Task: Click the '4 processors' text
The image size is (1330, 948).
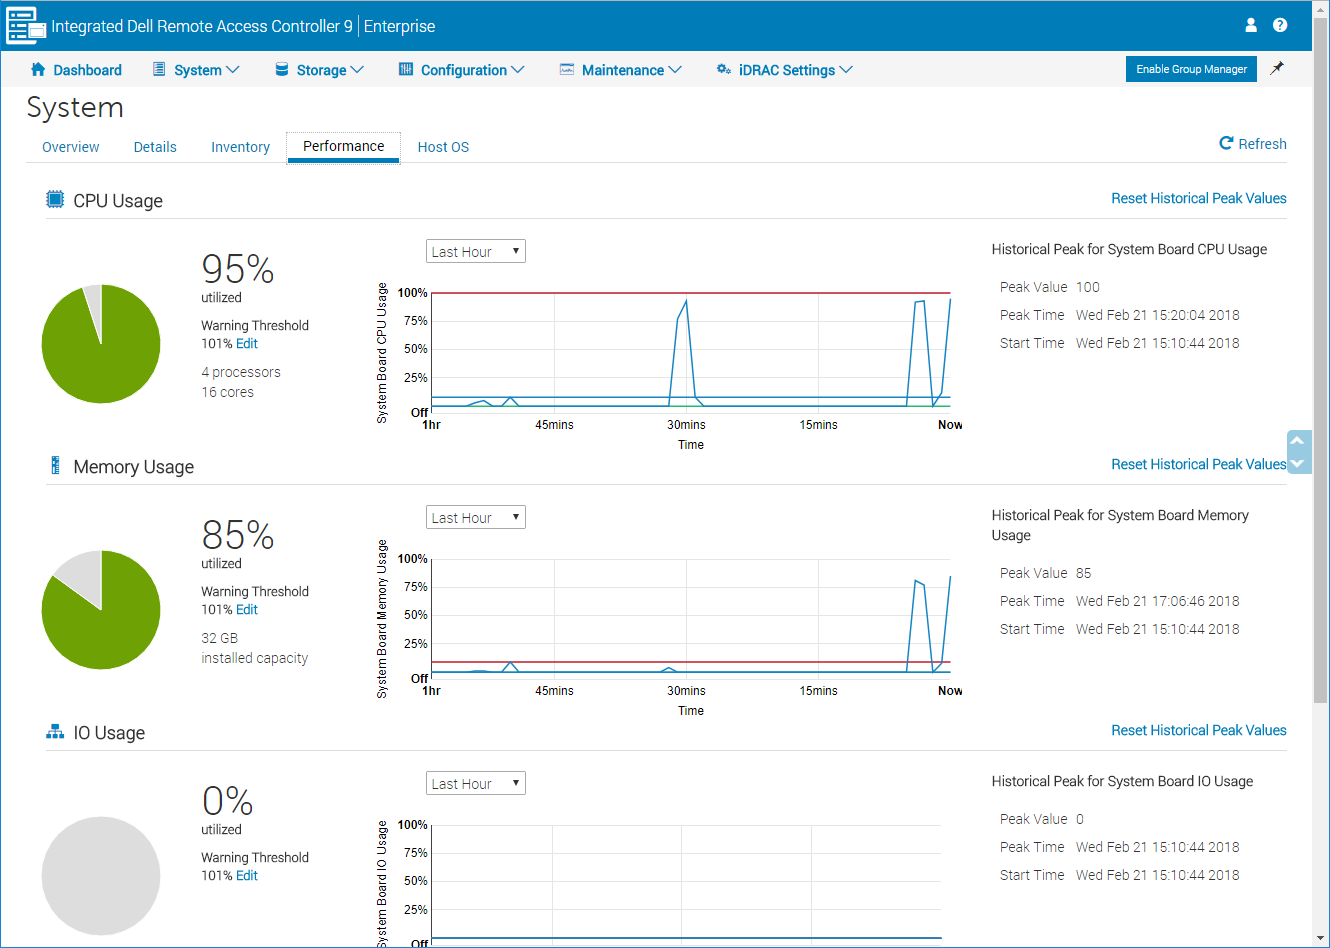Action: [x=241, y=372]
